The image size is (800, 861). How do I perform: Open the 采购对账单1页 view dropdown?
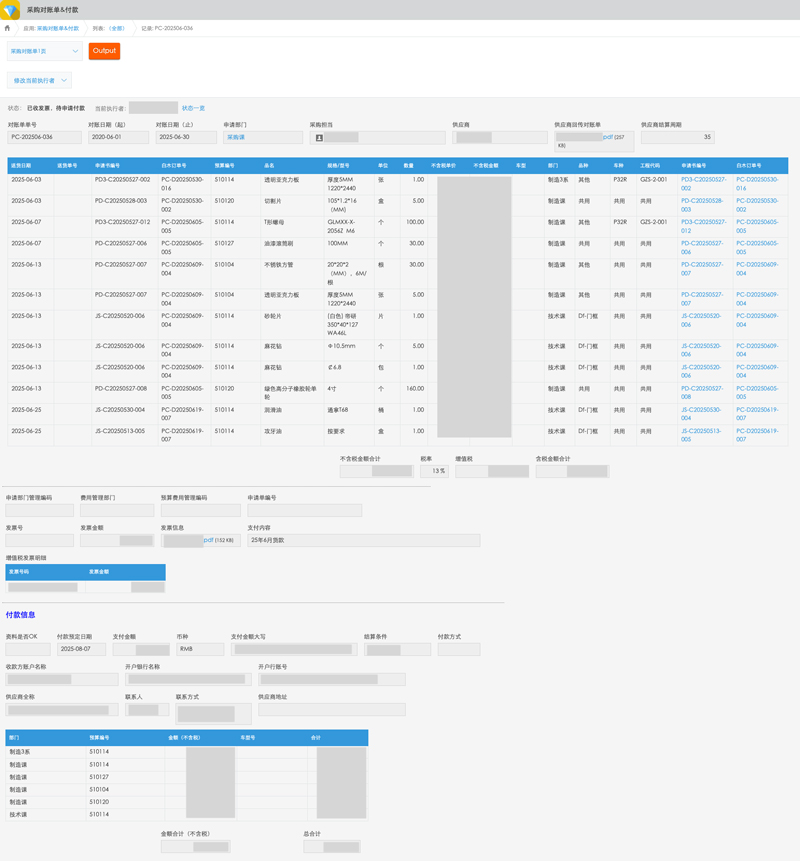coord(45,50)
